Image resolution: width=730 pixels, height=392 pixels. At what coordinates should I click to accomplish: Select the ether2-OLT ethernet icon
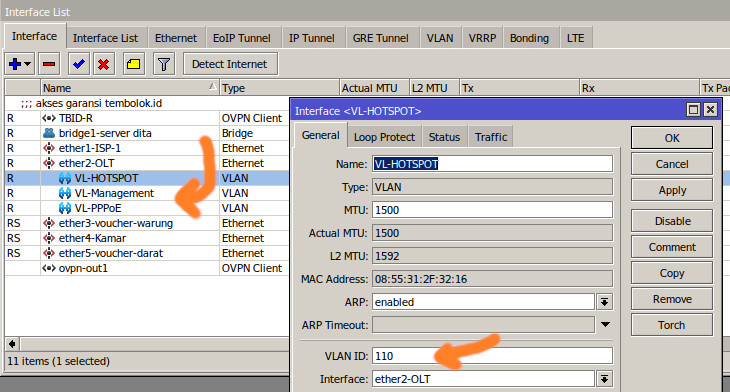49,163
